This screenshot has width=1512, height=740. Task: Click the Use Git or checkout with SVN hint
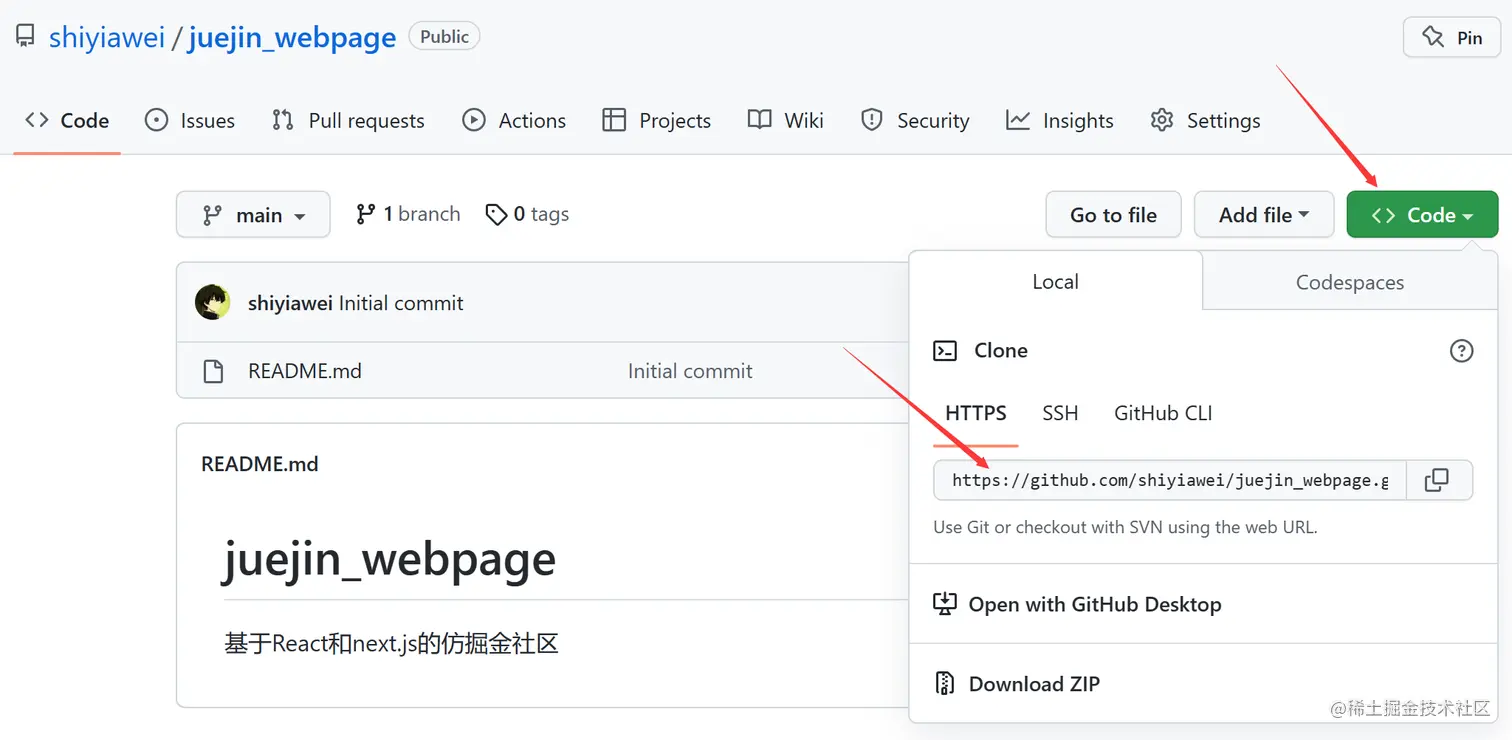point(1125,527)
